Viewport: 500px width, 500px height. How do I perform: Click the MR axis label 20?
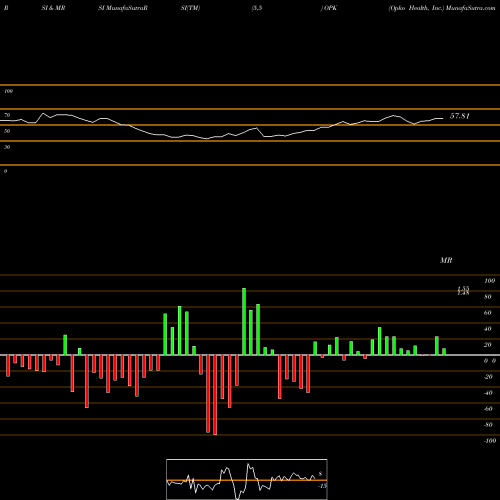tap(488, 345)
